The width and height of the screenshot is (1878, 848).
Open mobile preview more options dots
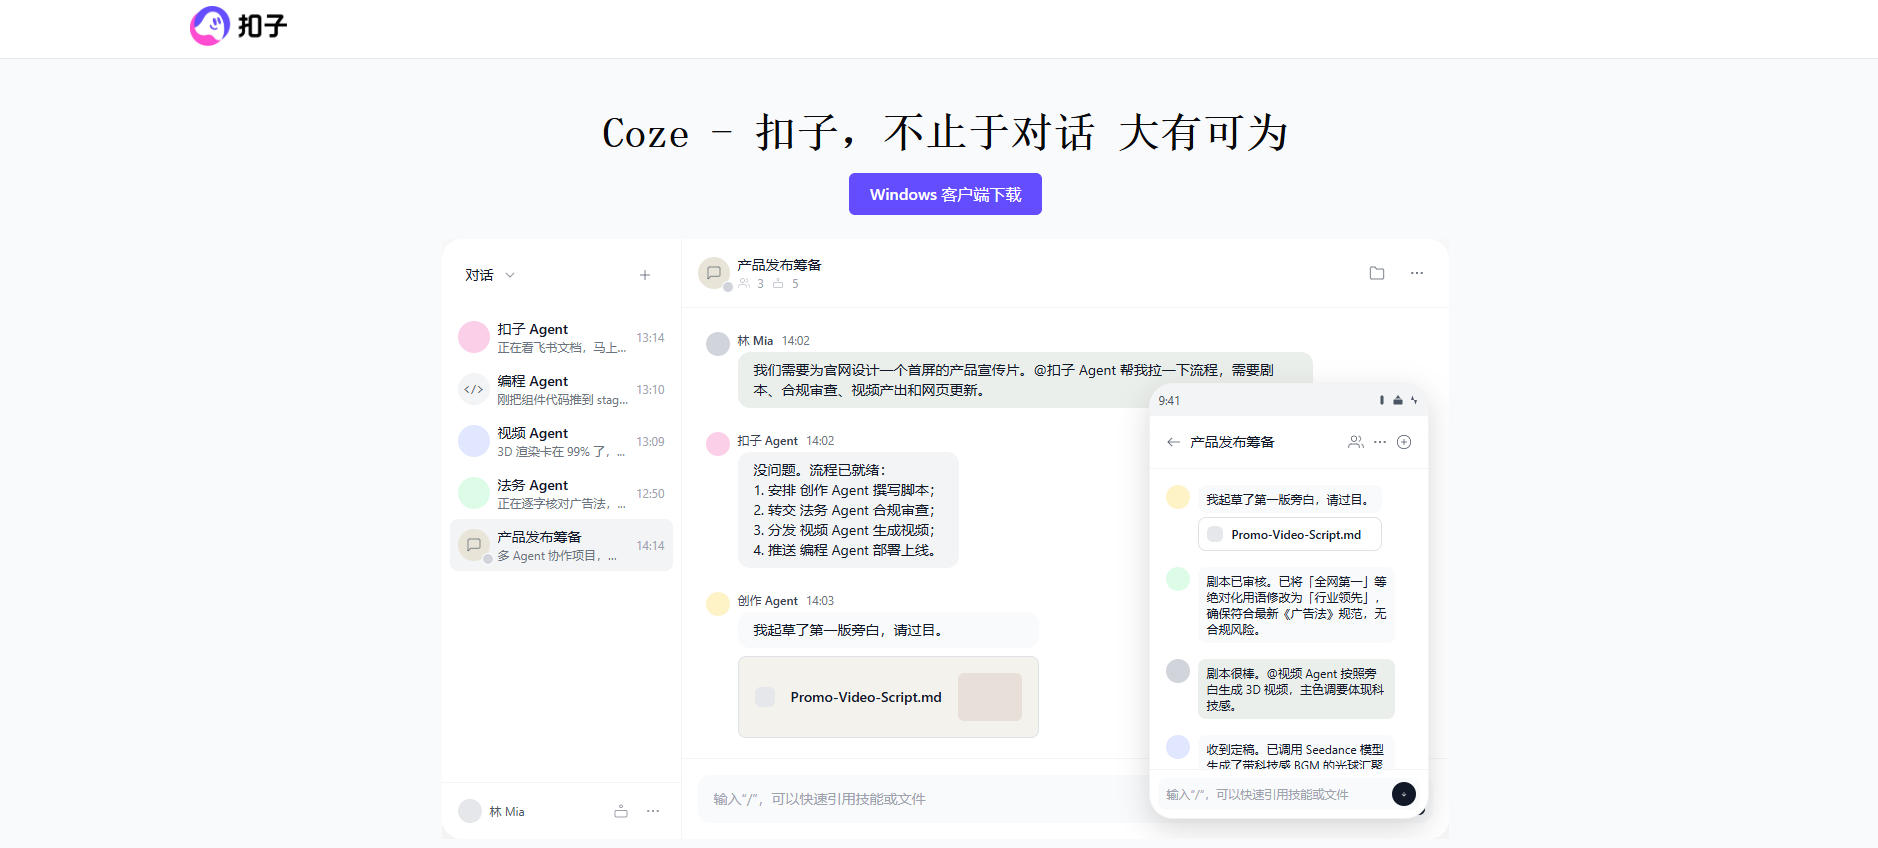[1380, 442]
